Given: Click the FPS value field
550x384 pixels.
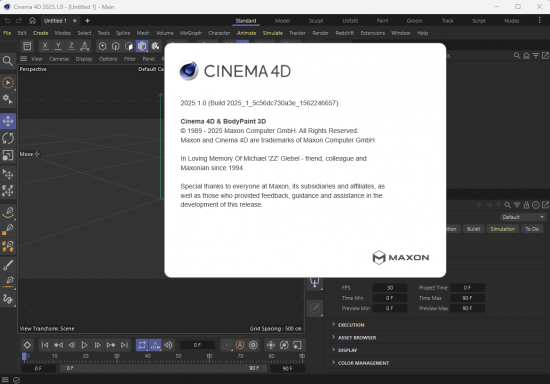Looking at the screenshot, I should pyautogui.click(x=390, y=288).
